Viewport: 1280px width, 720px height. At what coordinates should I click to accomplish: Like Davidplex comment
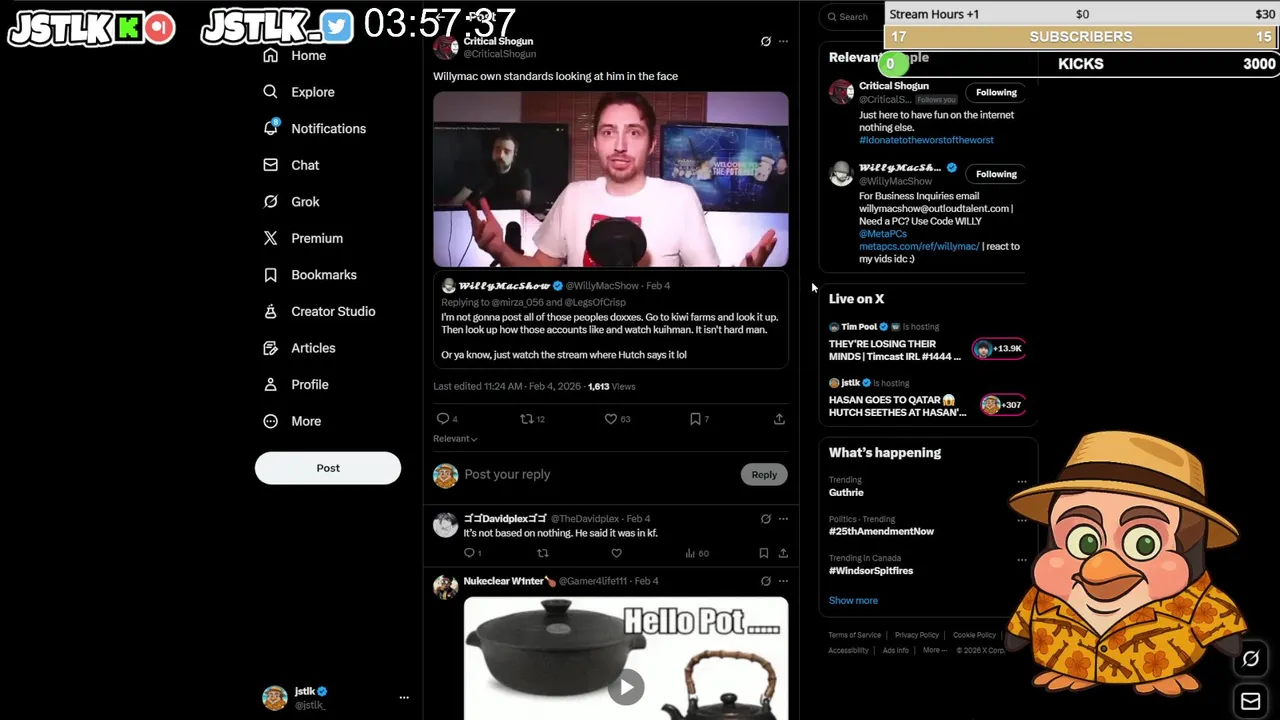pos(616,553)
